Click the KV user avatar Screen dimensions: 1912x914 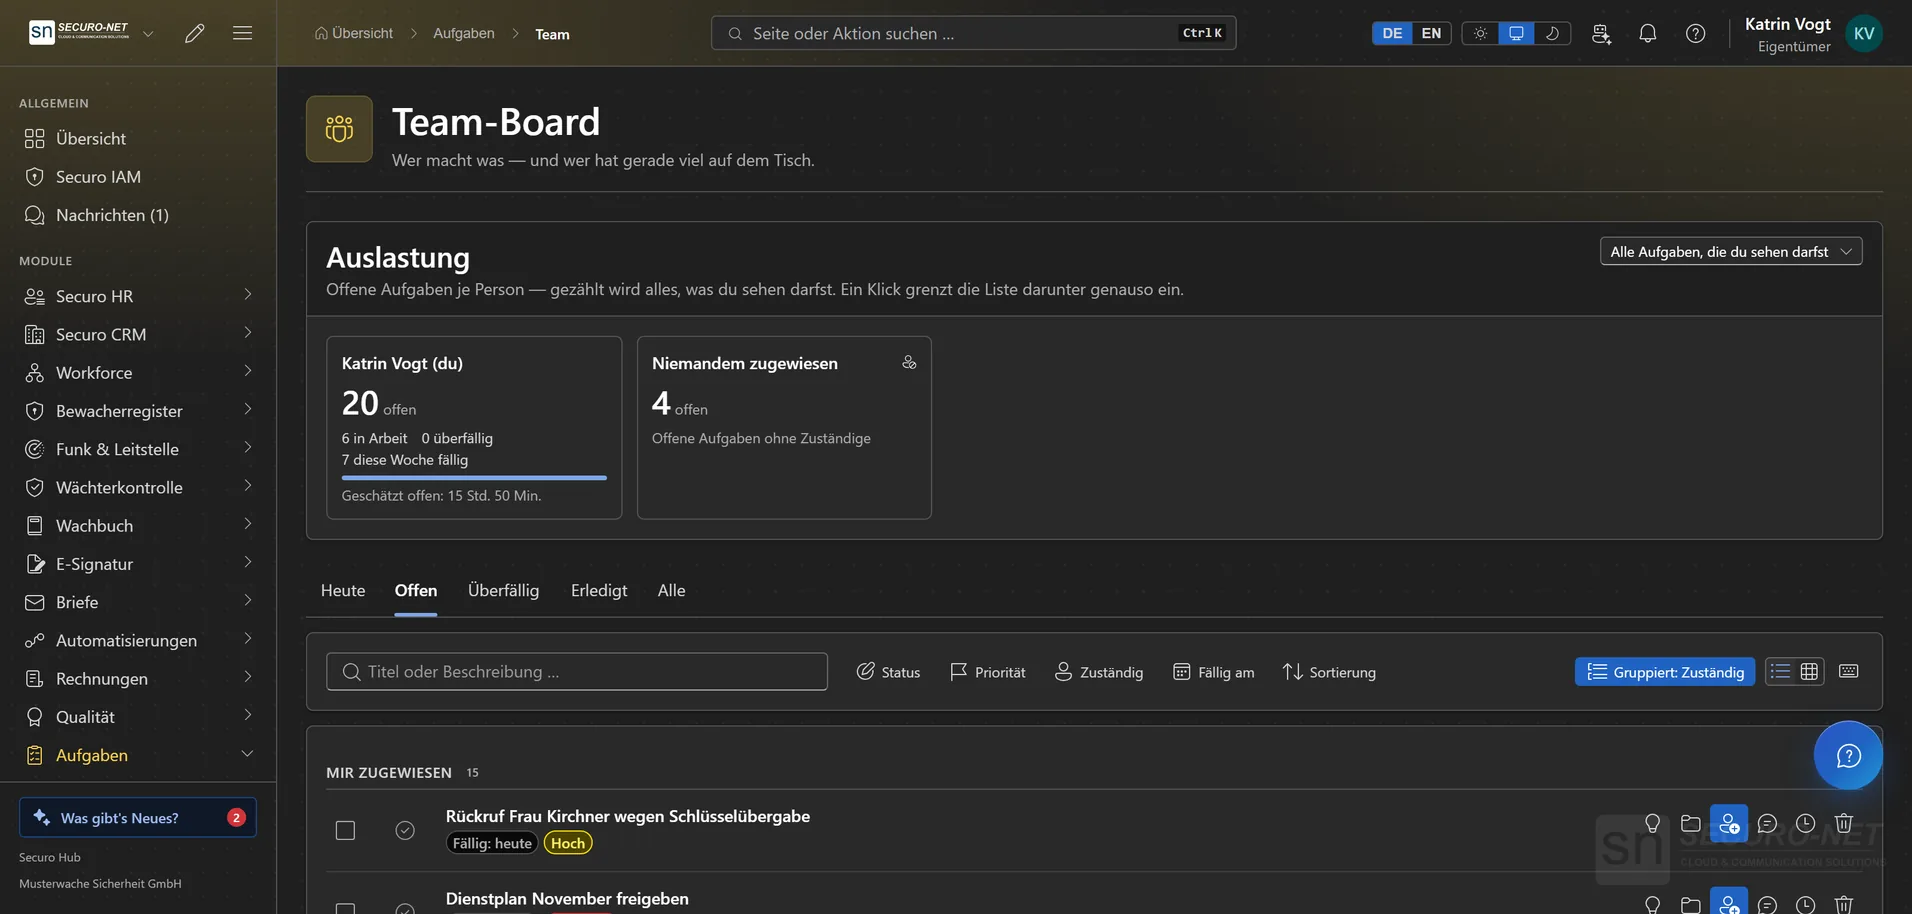pos(1864,33)
